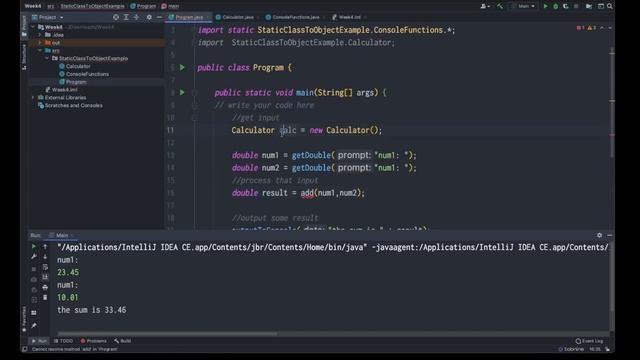Go to next highlighted error arrow

point(610,28)
